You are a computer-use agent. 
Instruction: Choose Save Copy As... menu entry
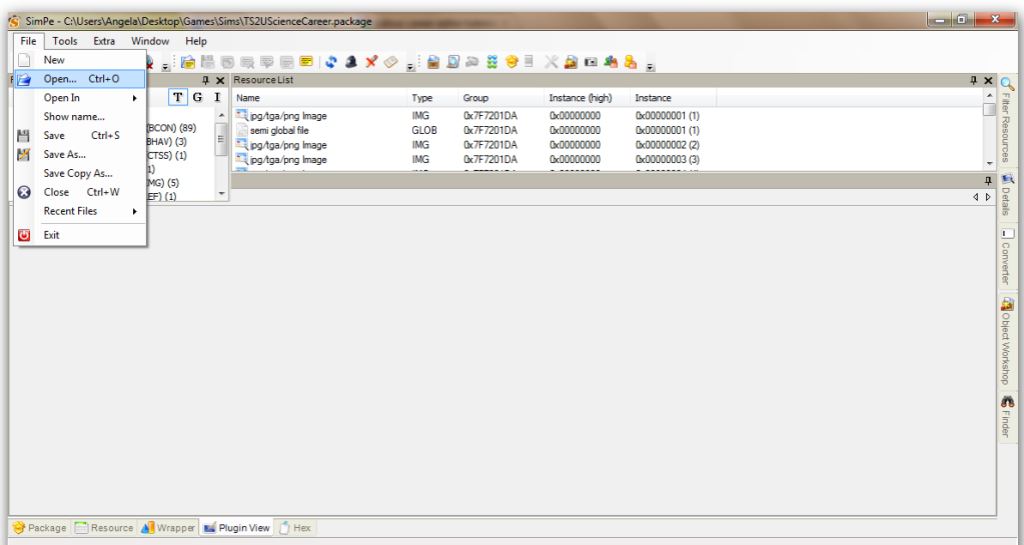click(x=80, y=174)
